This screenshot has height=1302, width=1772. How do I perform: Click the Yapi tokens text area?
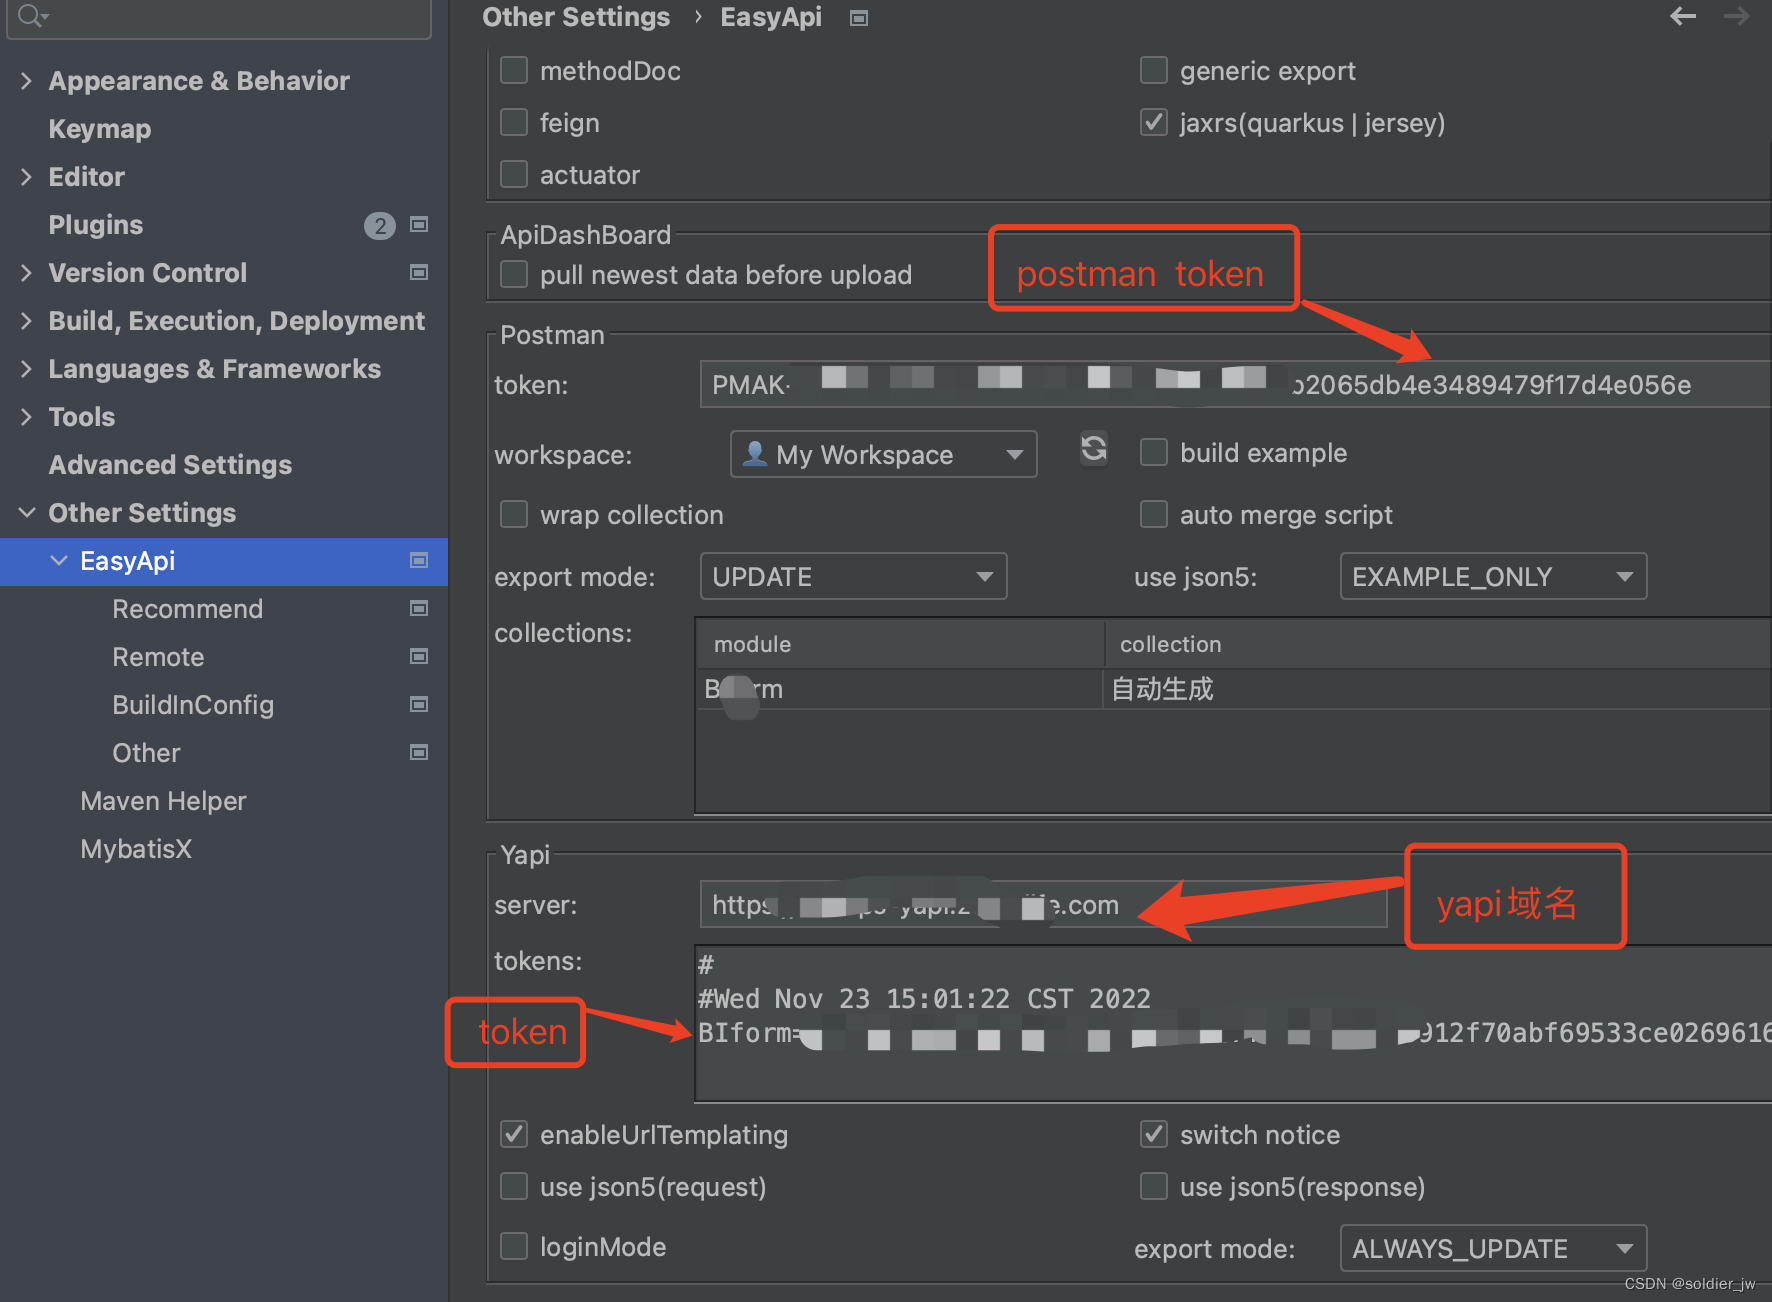[x=1233, y=1024]
